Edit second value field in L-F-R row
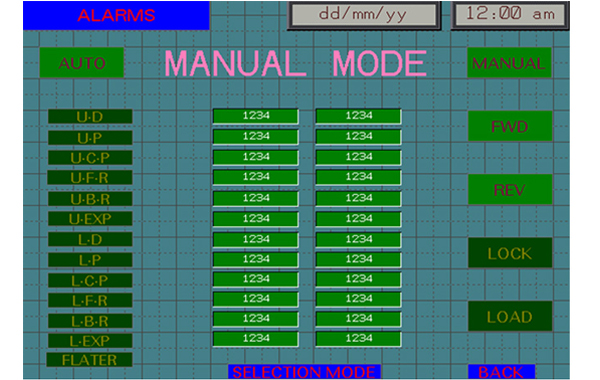Screen dimensions: 600x380 (x=358, y=299)
